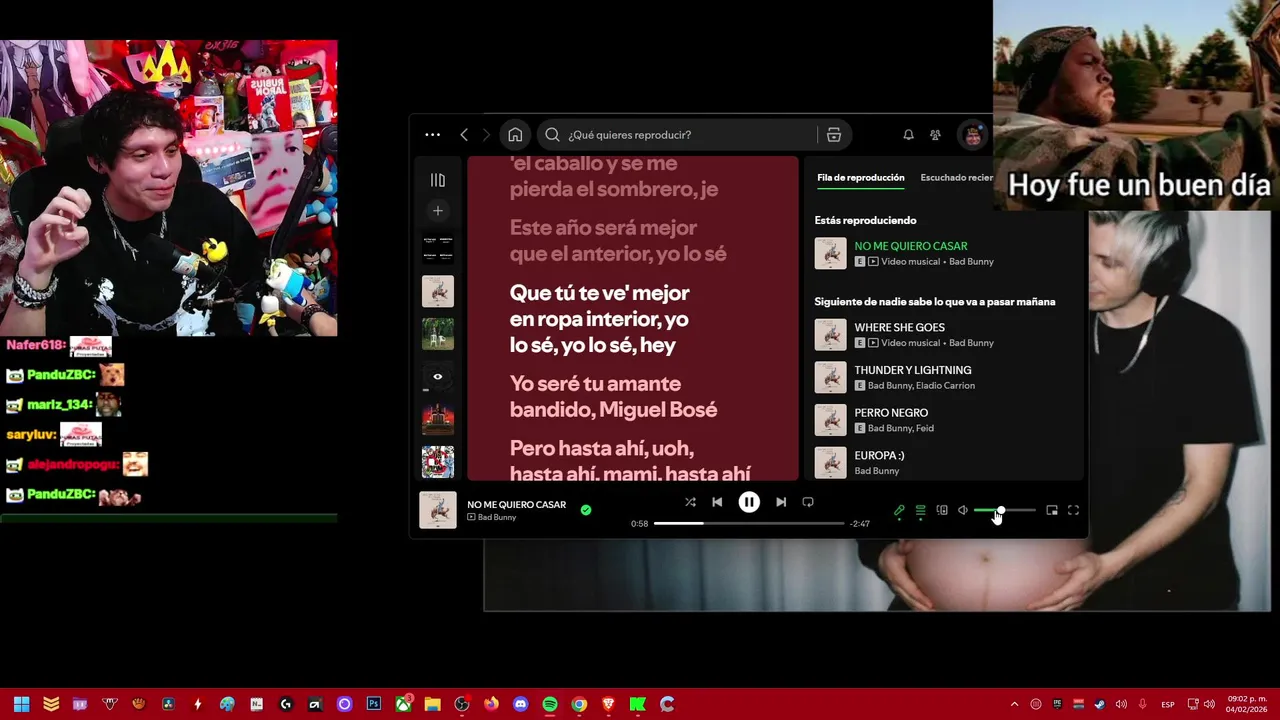Open OBS Studio from taskbar
The height and width of the screenshot is (720, 1280).
click(x=461, y=704)
